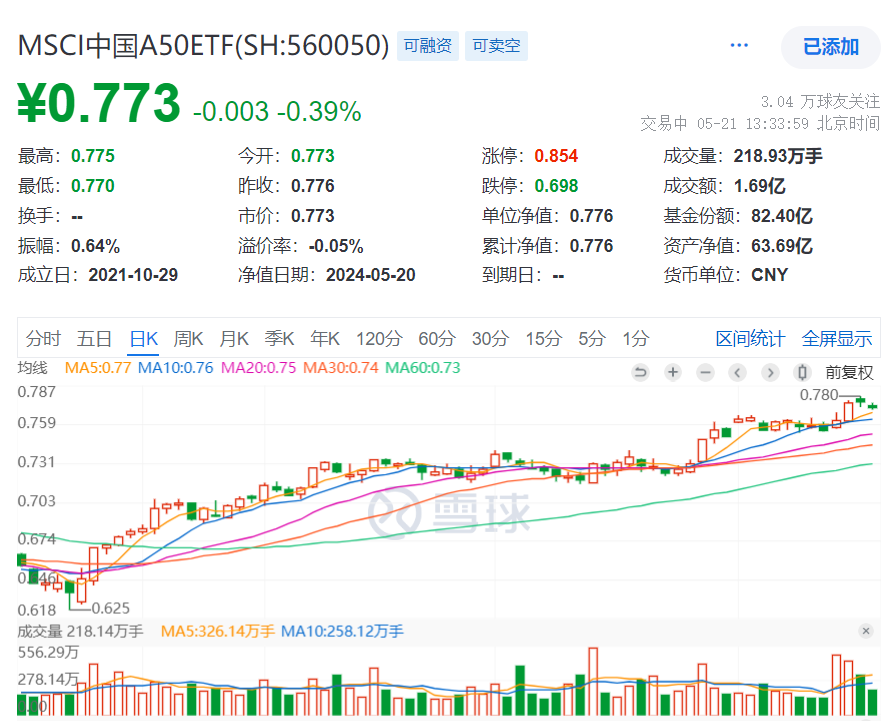Open the 区间统计 range statistics link

pos(751,339)
